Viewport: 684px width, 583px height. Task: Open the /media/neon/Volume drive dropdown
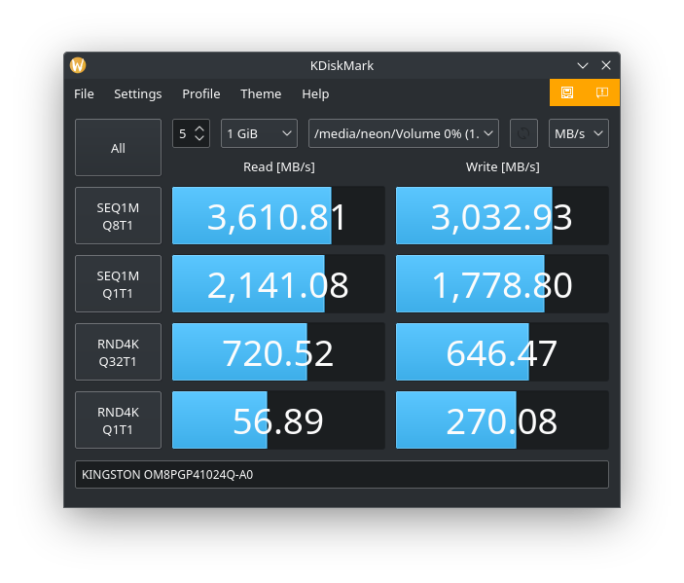(404, 134)
